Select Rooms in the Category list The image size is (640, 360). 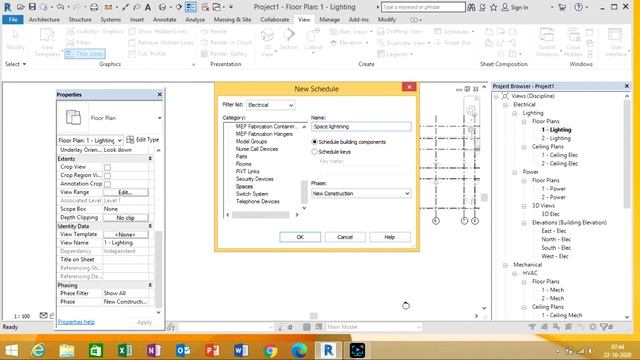[244, 164]
